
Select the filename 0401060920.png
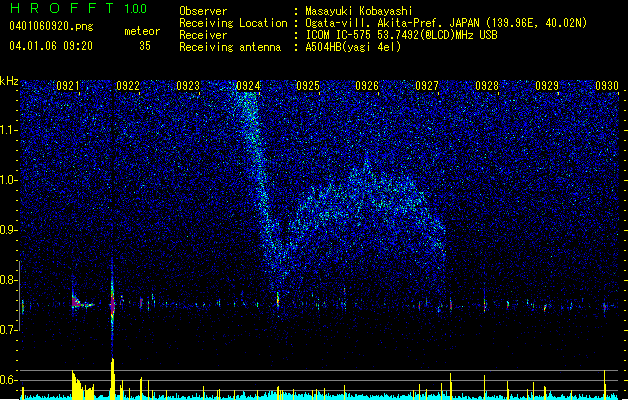(x=51, y=26)
